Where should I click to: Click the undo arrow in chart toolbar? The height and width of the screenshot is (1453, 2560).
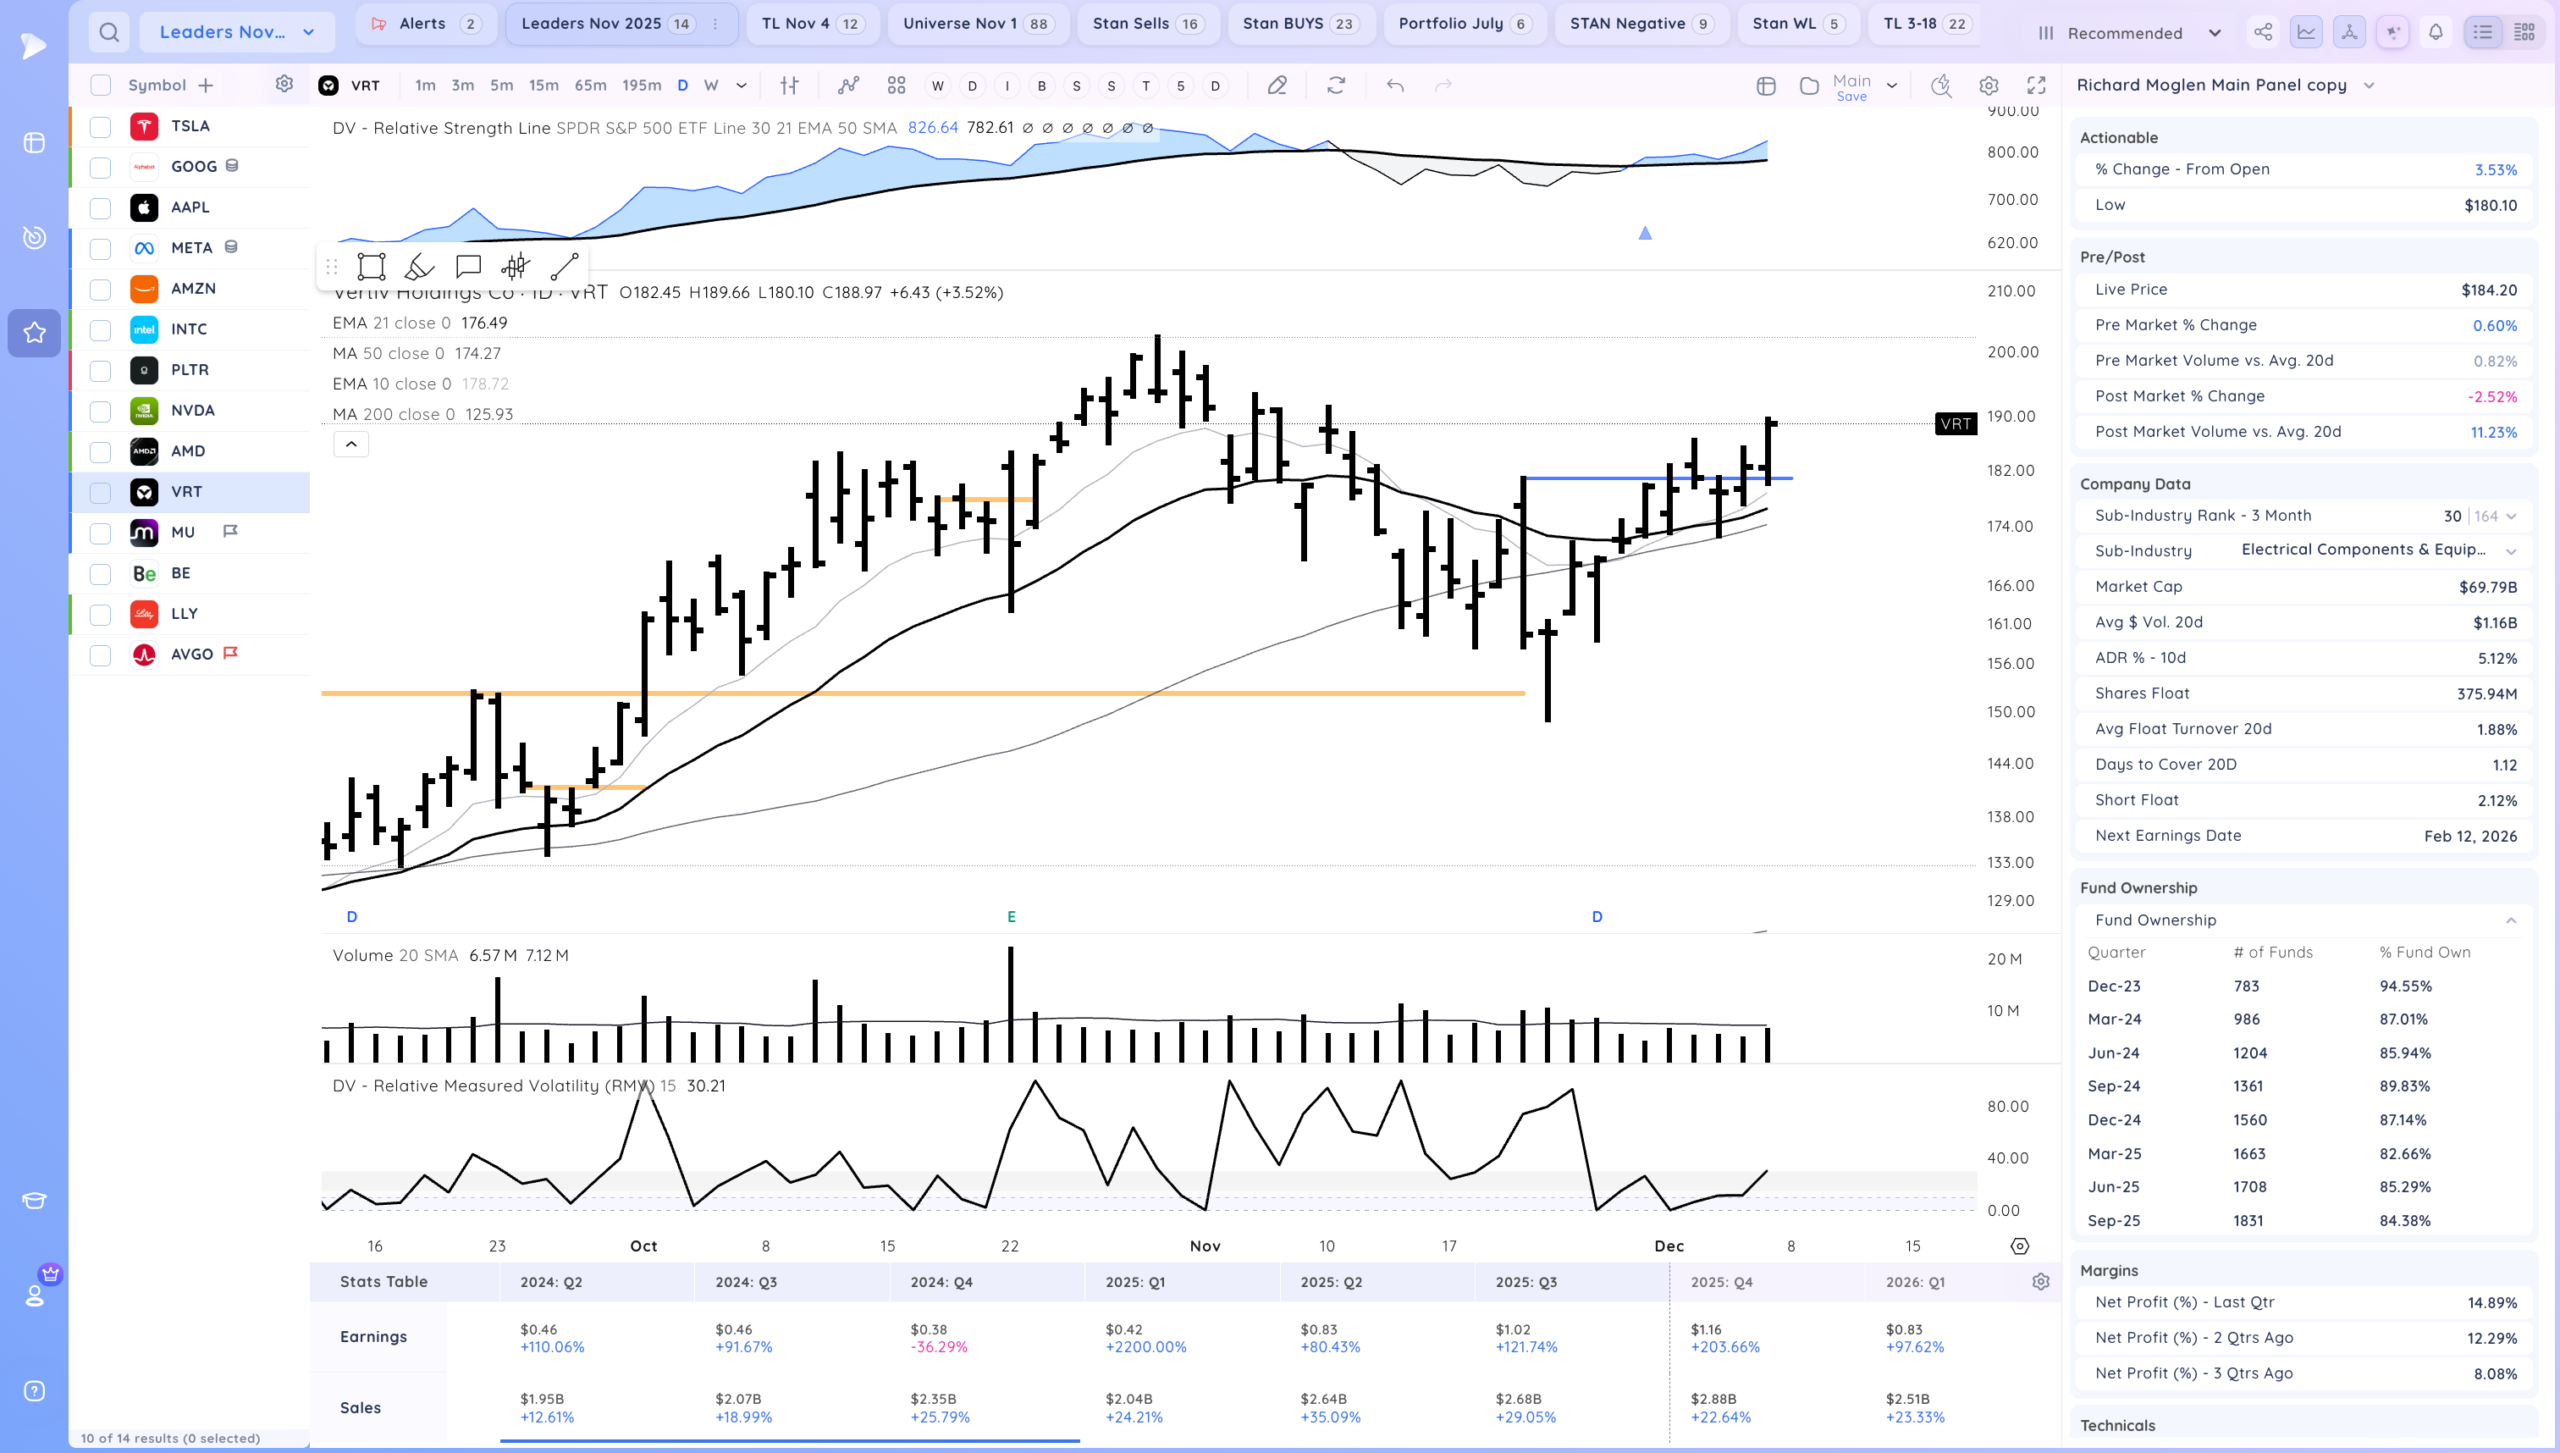coord(1395,86)
